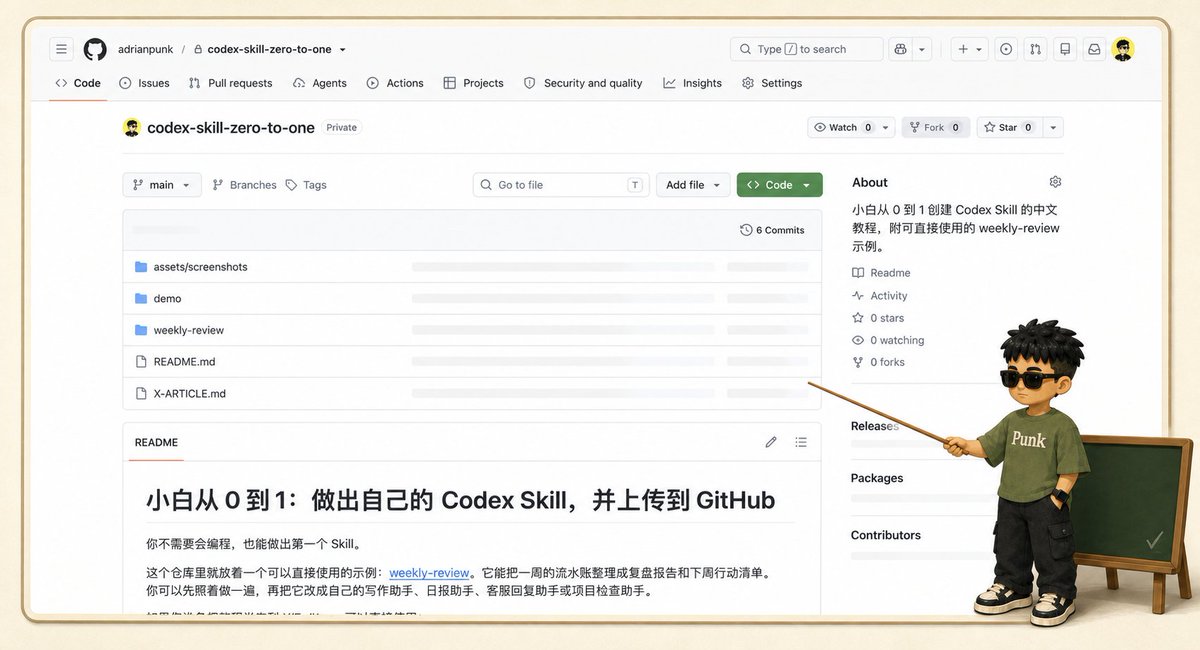This screenshot has width=1200, height=650.
Task: Open the Insights tab
Action: (692, 83)
